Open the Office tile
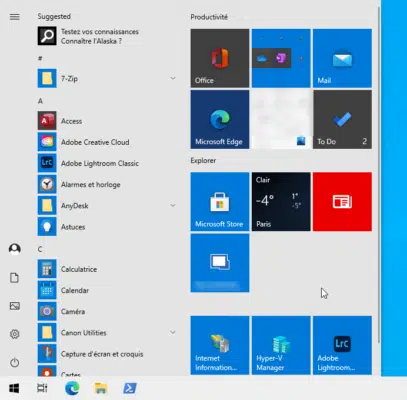 [220, 58]
